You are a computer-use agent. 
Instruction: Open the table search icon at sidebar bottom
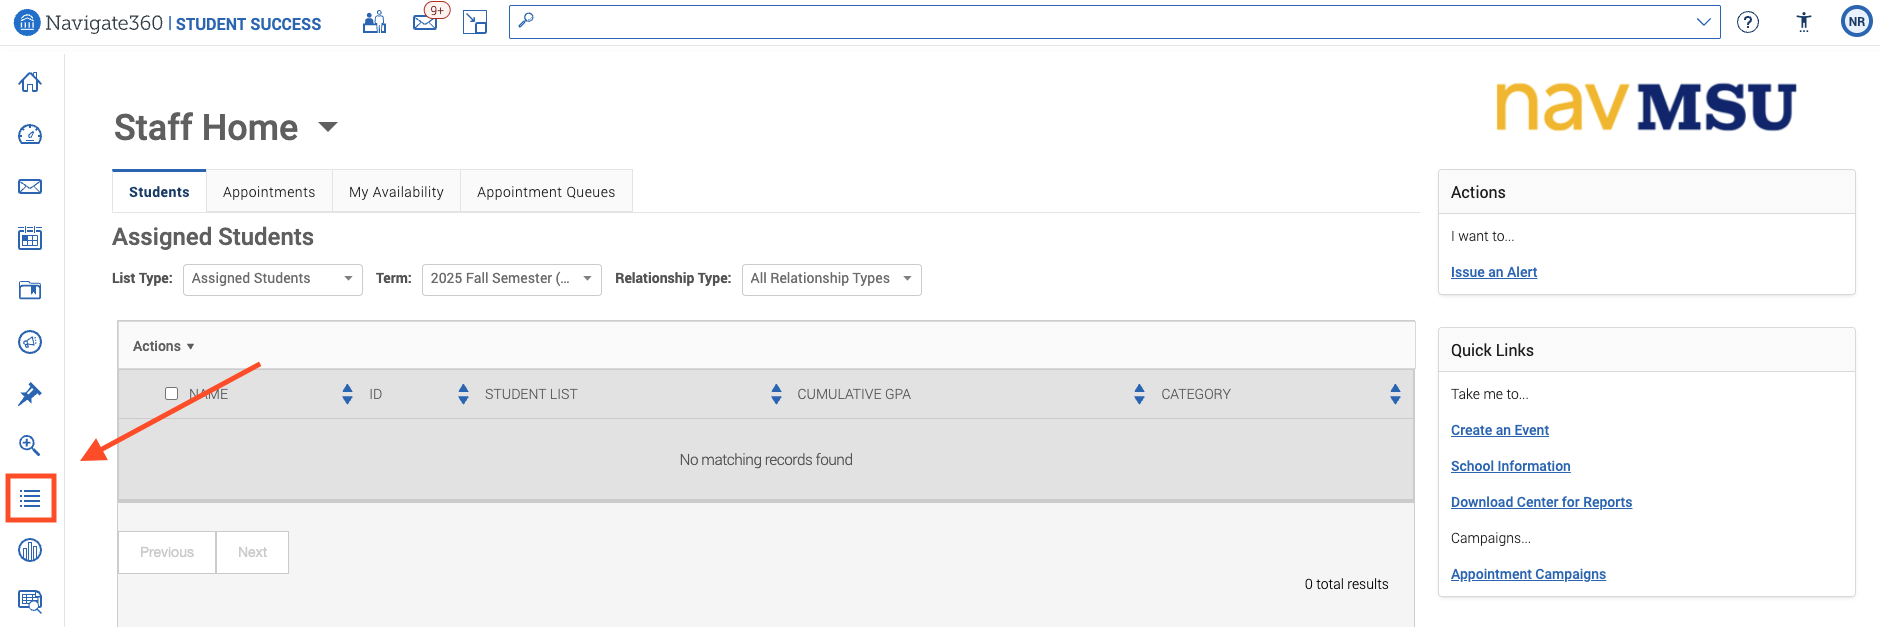coord(30,601)
